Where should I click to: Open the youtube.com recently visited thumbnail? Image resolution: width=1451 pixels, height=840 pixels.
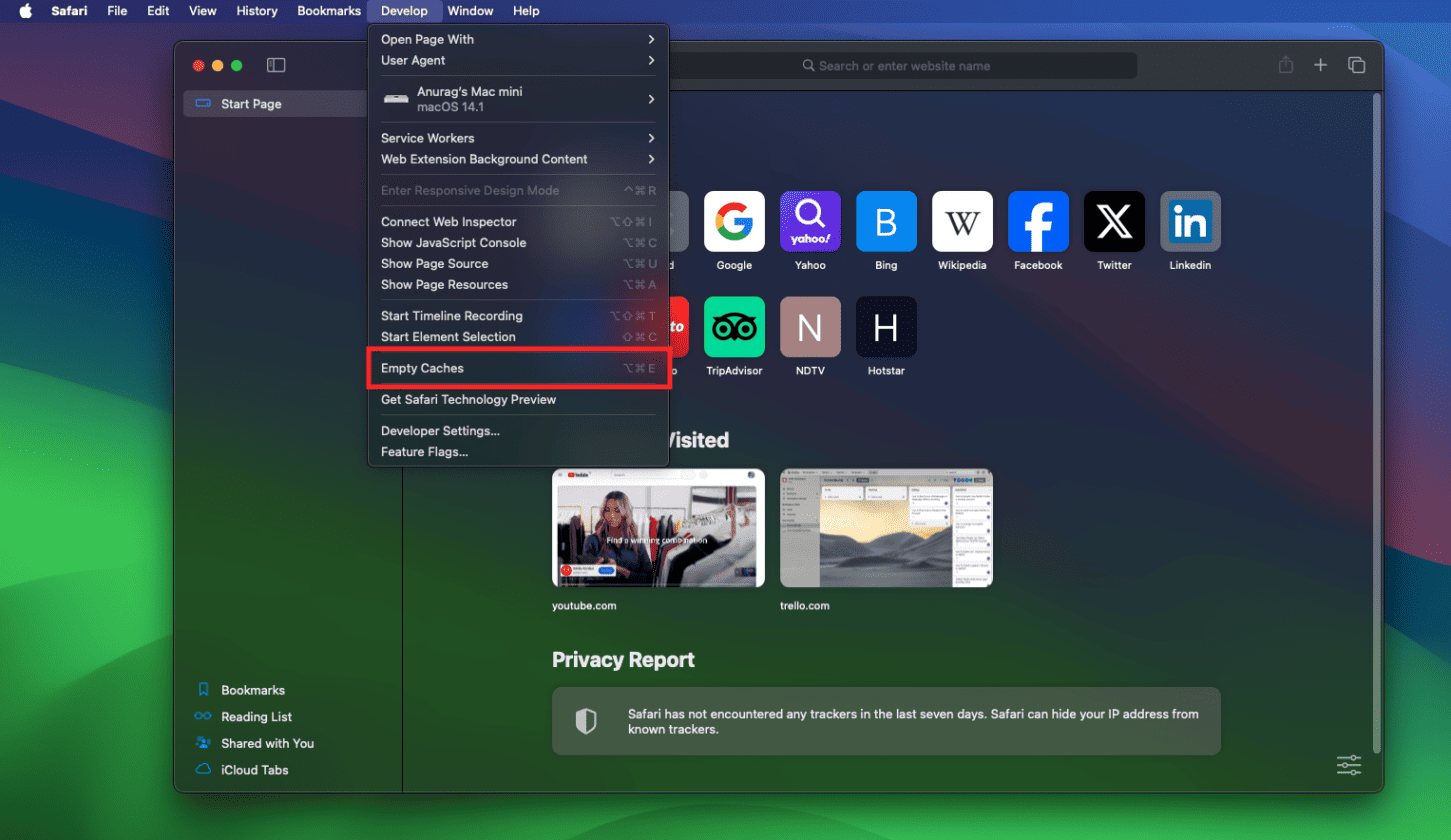pyautogui.click(x=658, y=528)
